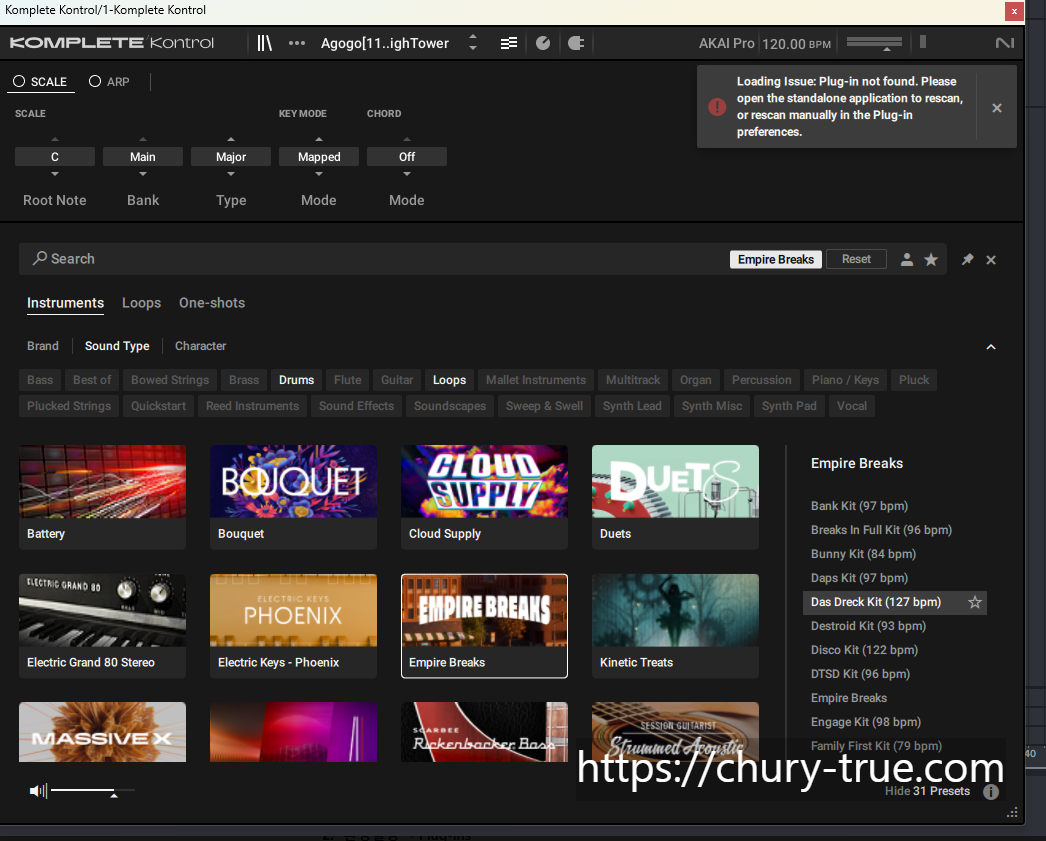The image size is (1046, 841).
Task: Select the Brand filter tab
Action: (43, 346)
